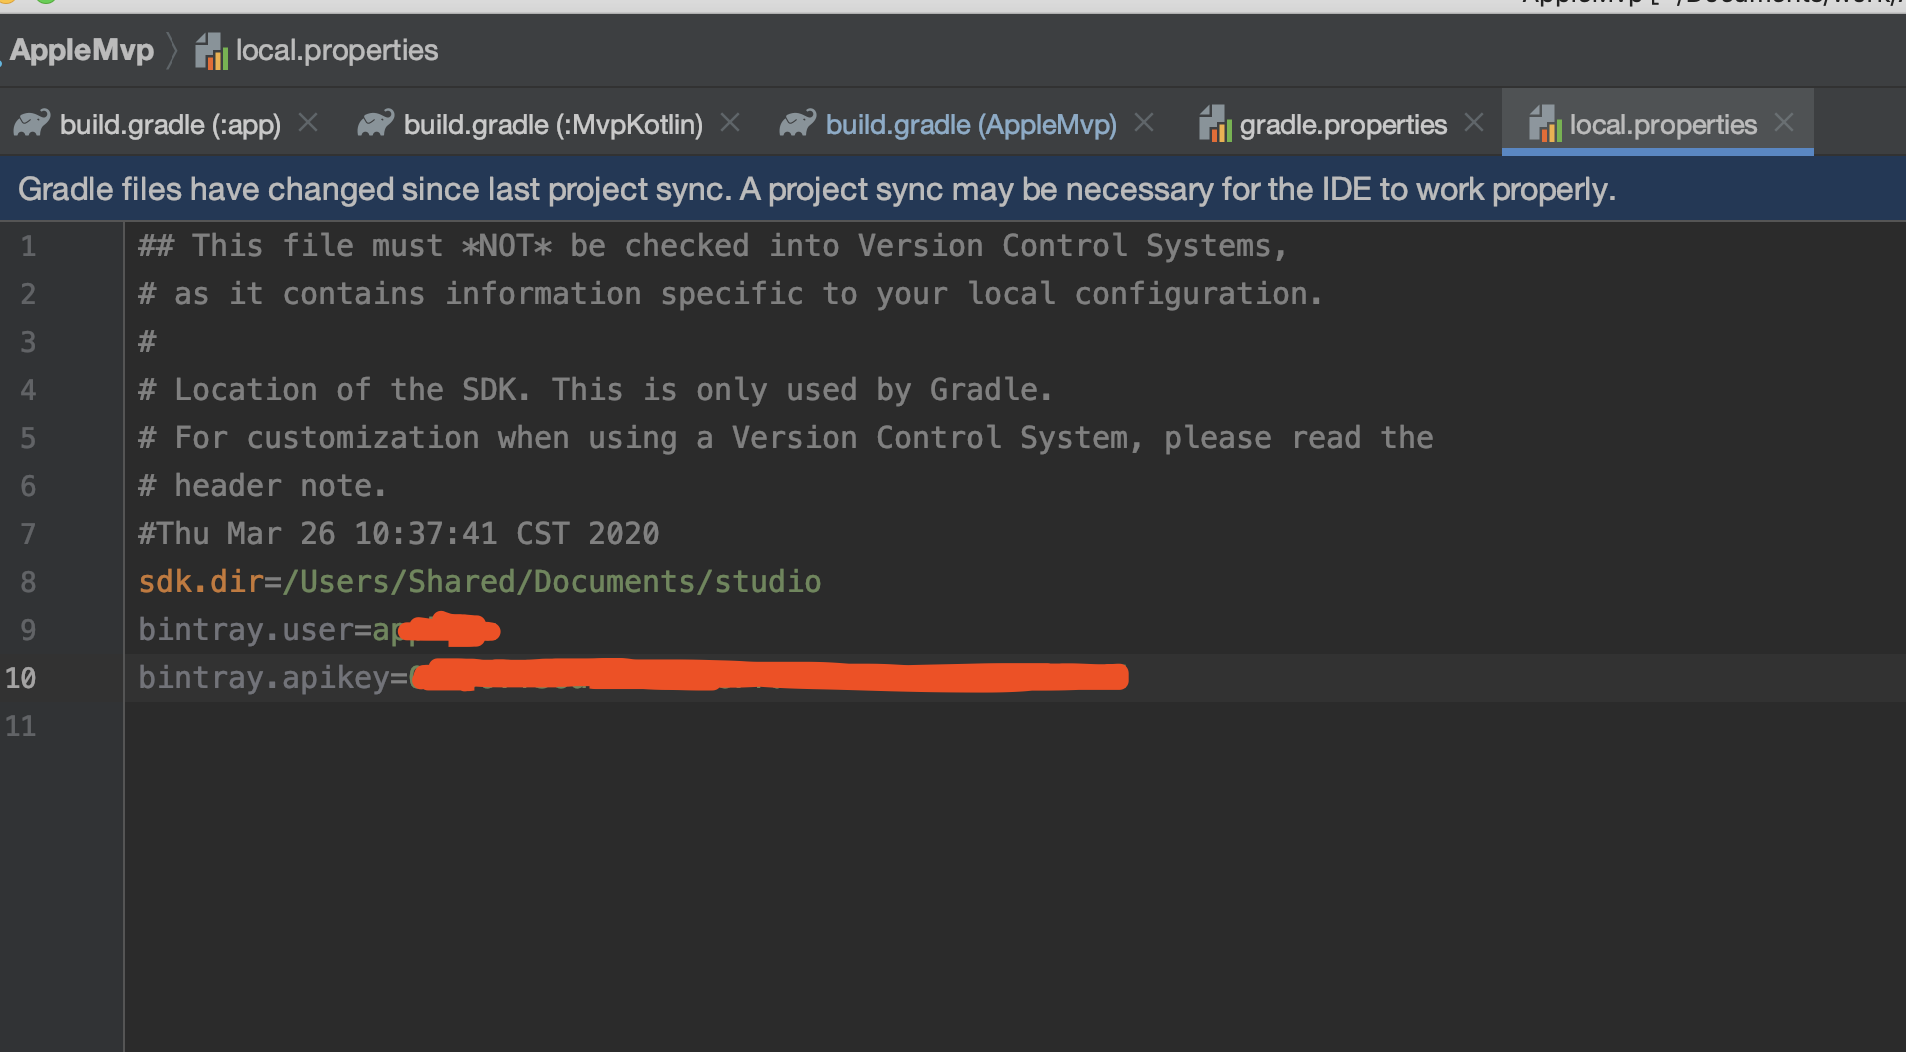Close the build.gradle (AppleMvp) tab
This screenshot has width=1906, height=1052.
[x=1144, y=123]
